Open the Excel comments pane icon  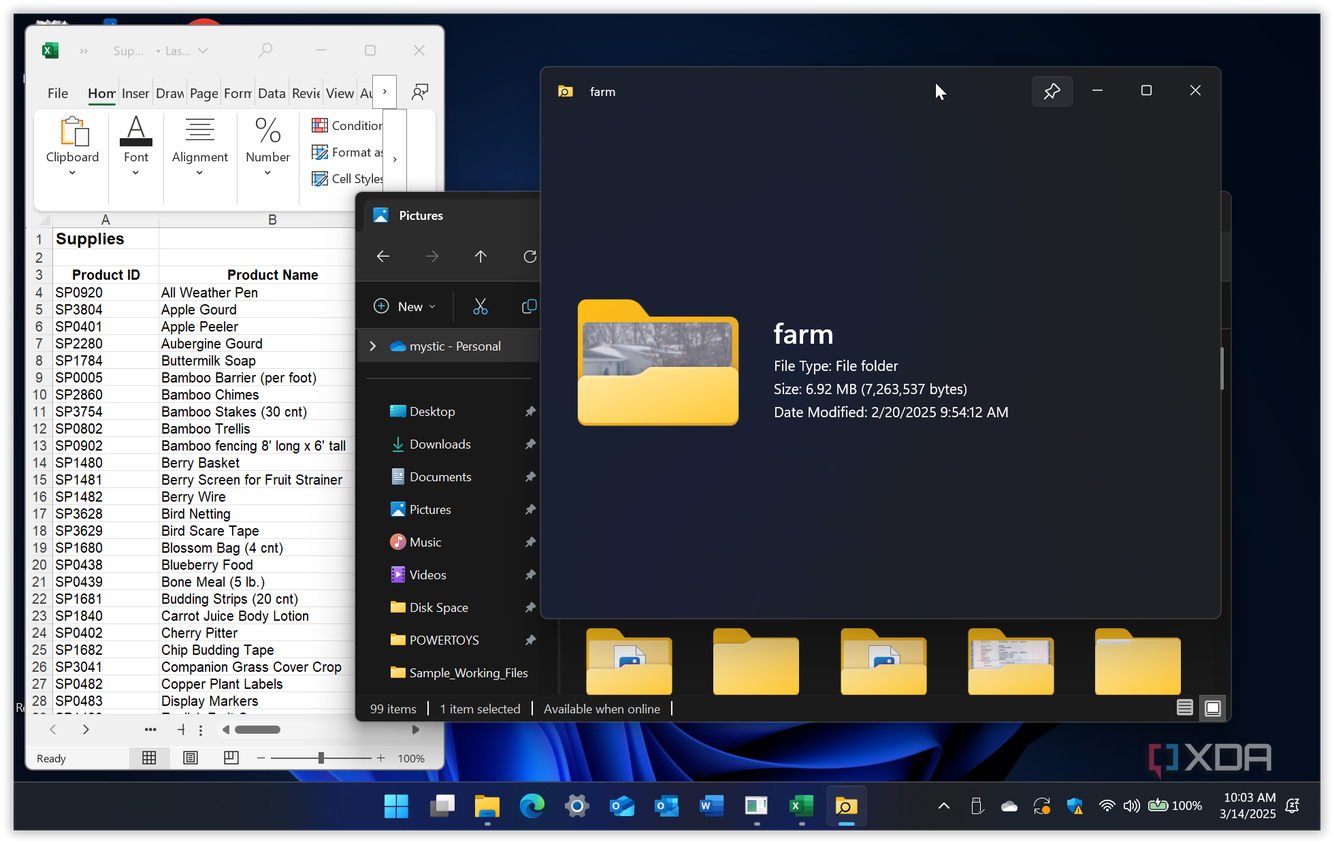(x=420, y=92)
